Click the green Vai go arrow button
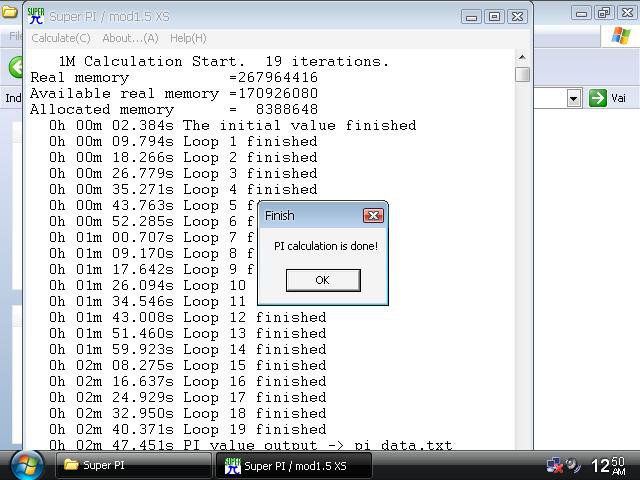Image resolution: width=640 pixels, height=480 pixels. (598, 98)
